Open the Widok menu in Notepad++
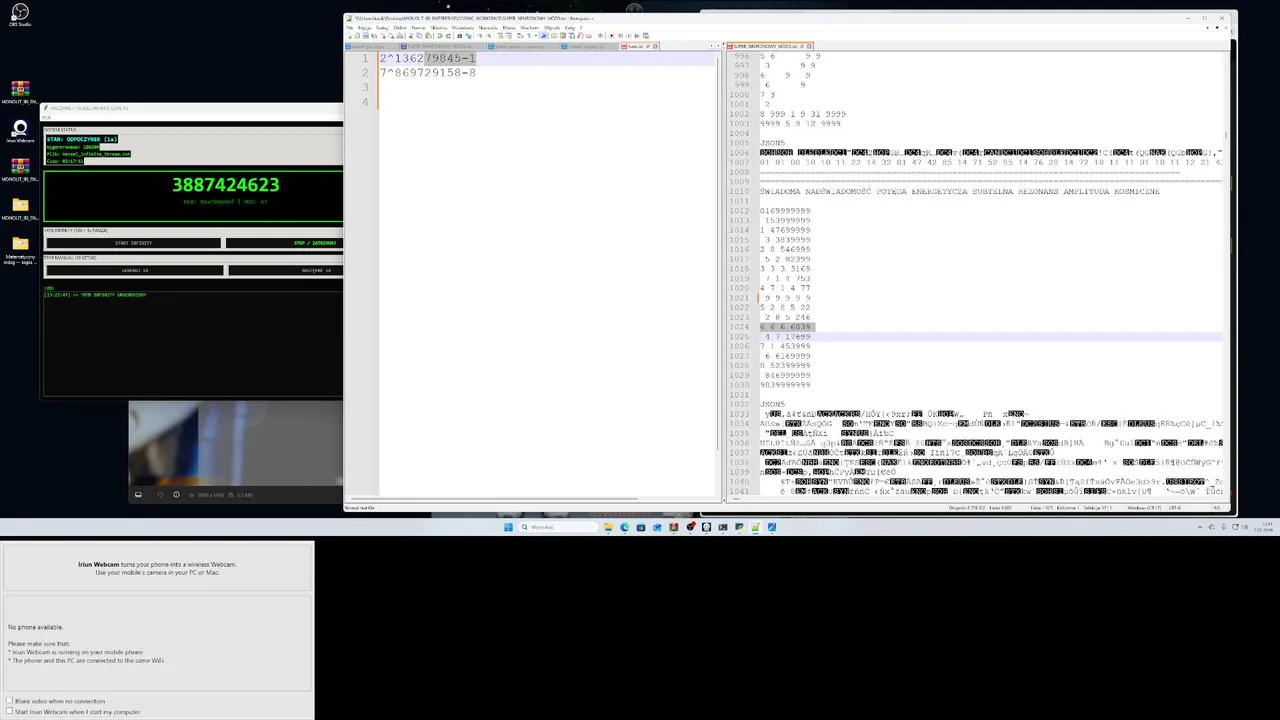1280x720 pixels. pos(398,27)
